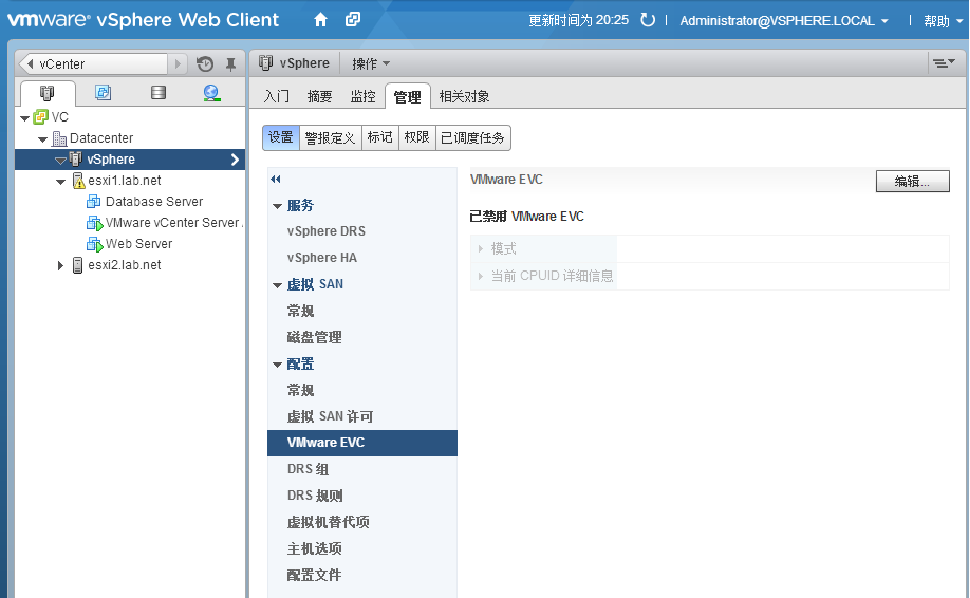Go to the vSphere Web Client home icon
This screenshot has height=598, width=970.
click(320, 20)
